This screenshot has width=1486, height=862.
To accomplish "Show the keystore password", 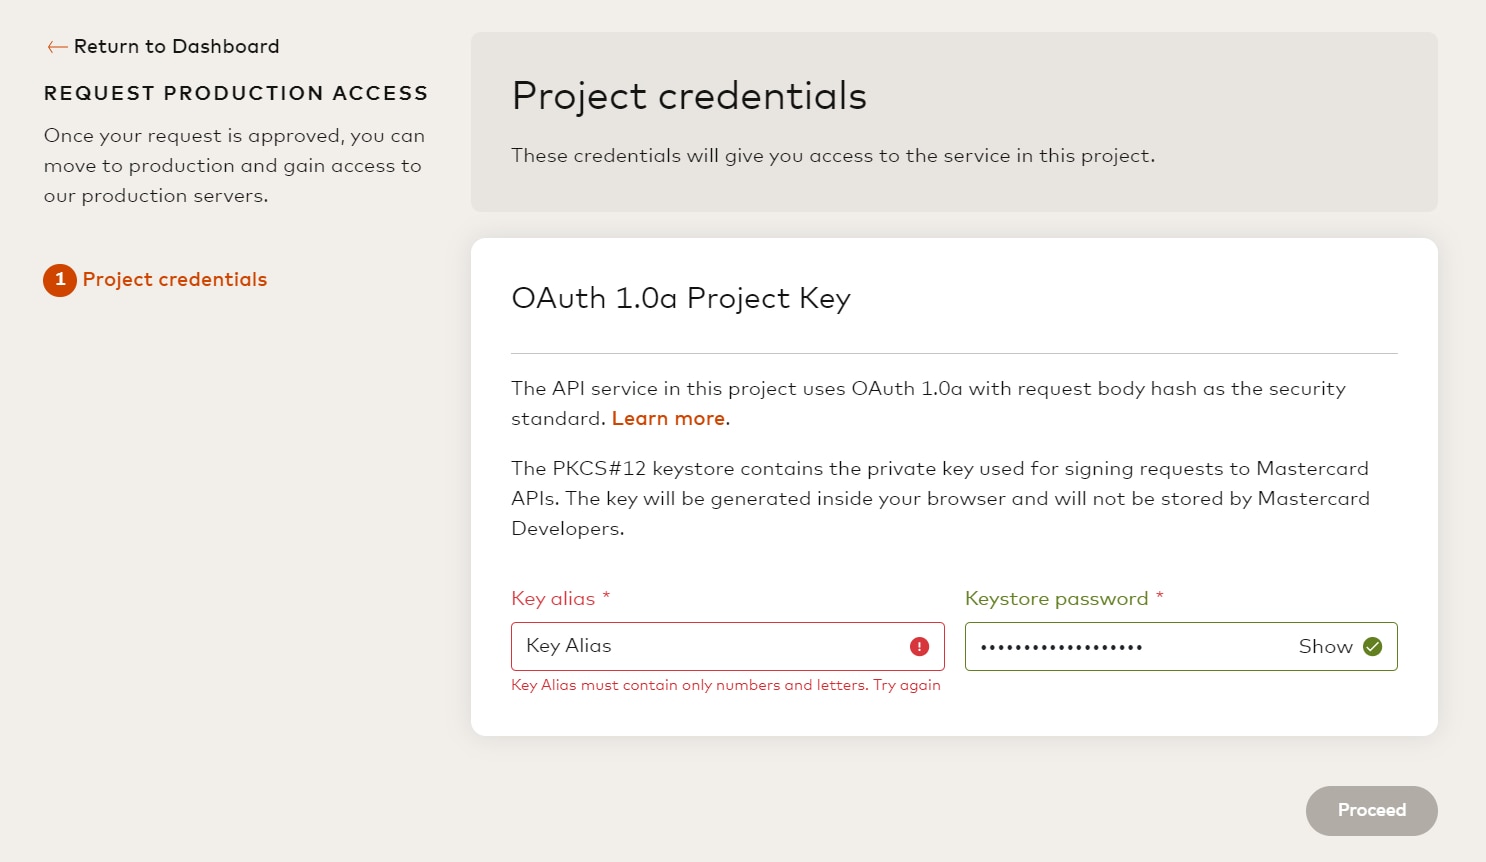I will (1325, 647).
